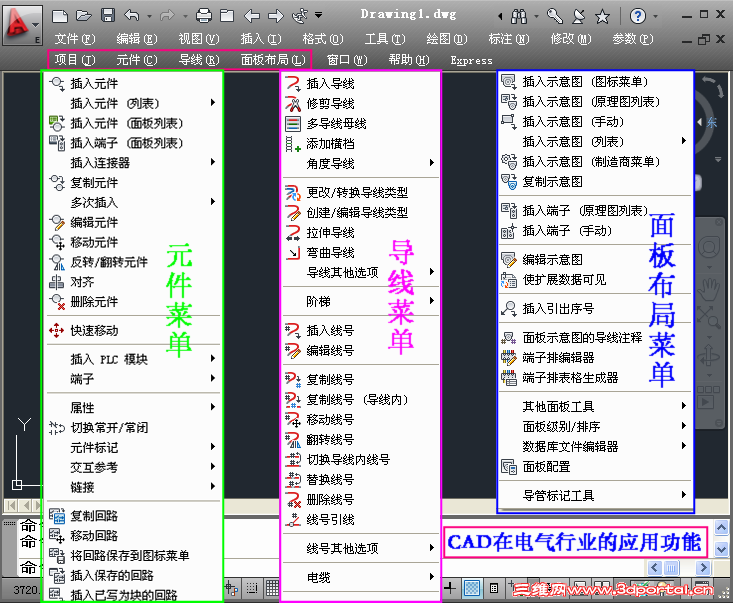Open the 文件(F) menu
The width and height of the screenshot is (733, 603).
point(75,39)
